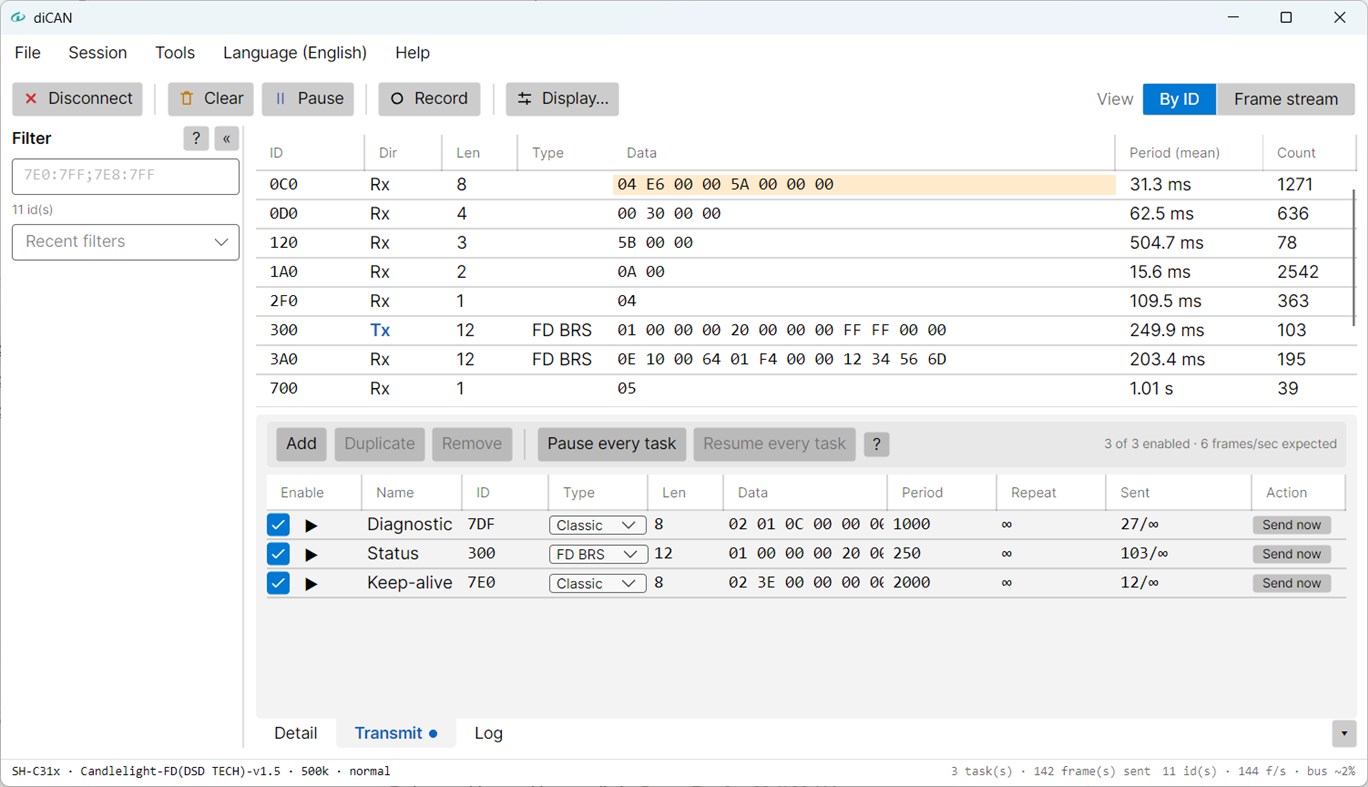Click the status bar device text SH-C31x
Screen dimensions: 1368x787
pyautogui.click(x=36, y=771)
